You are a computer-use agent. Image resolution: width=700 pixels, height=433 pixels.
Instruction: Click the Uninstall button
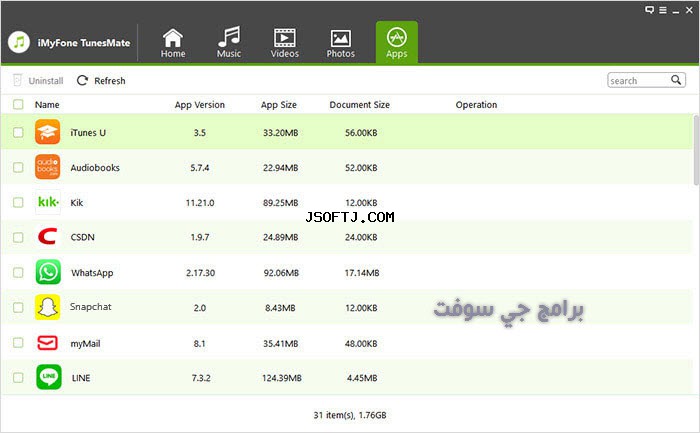38,80
